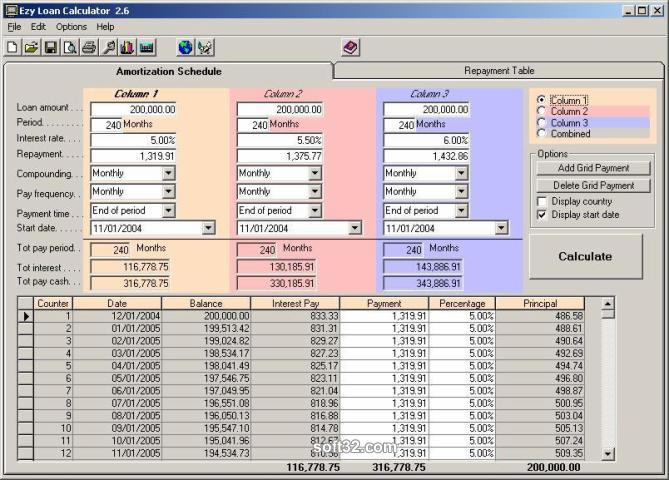
Task: Click Add Grid Payment button
Action: click(x=593, y=168)
